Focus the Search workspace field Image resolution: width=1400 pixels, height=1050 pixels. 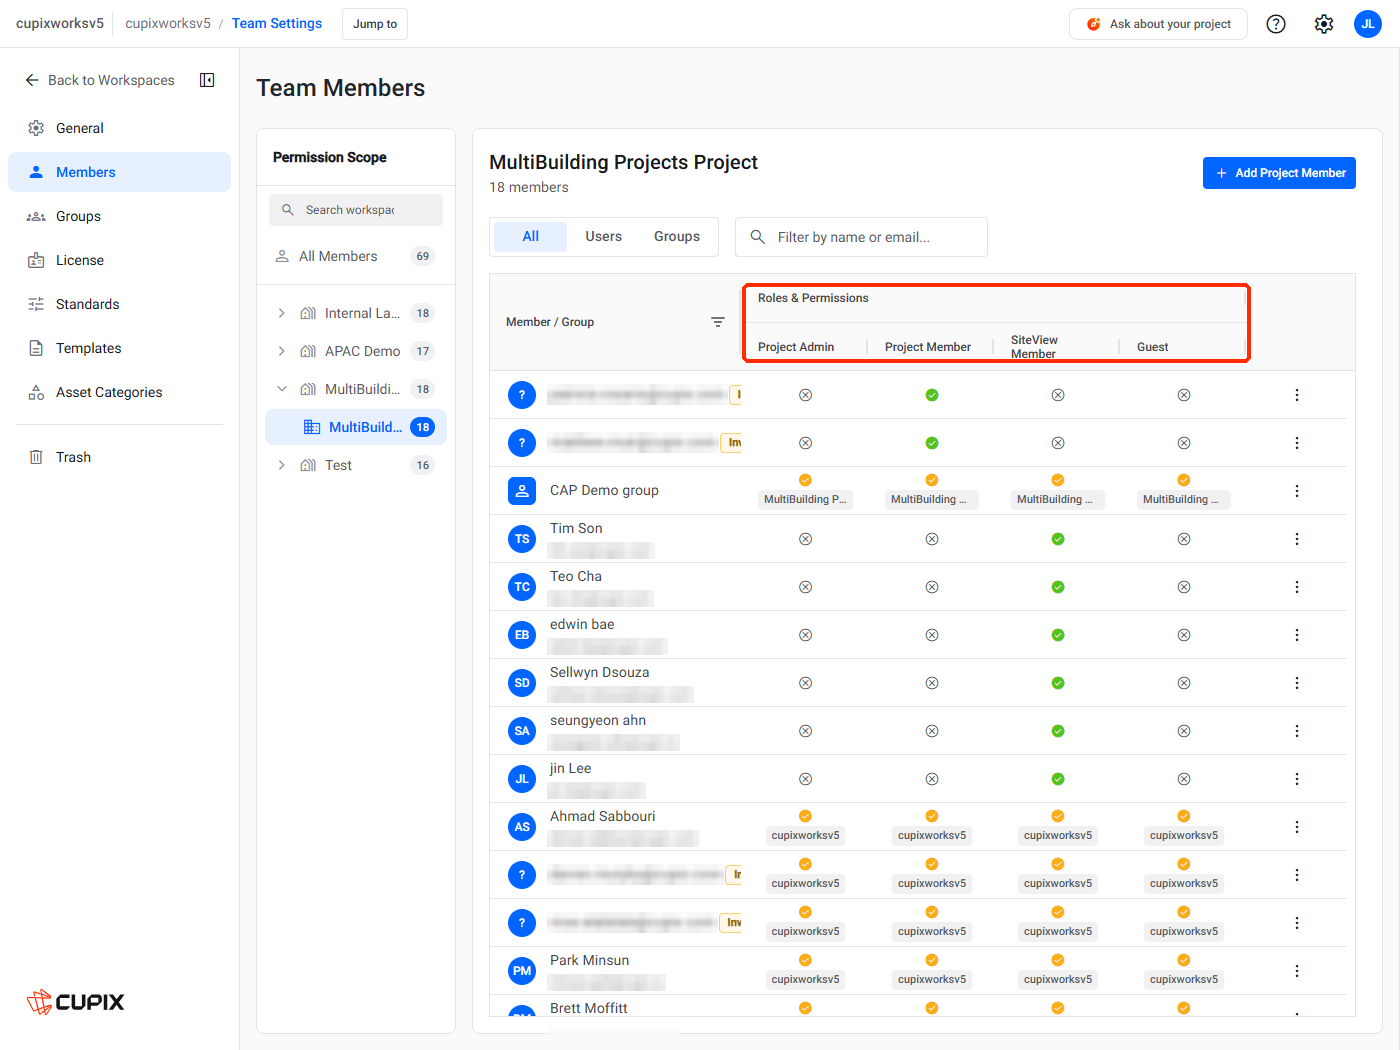(x=356, y=210)
